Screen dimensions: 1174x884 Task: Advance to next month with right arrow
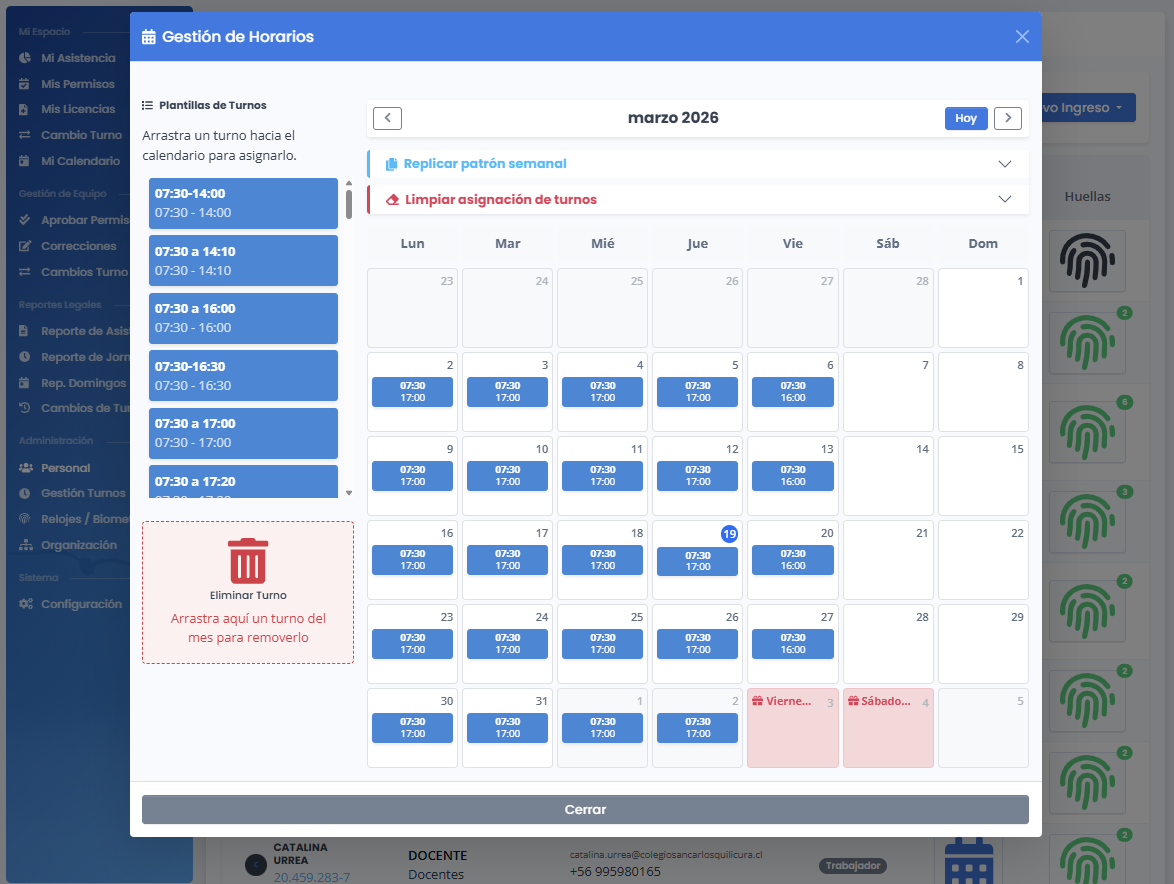pyautogui.click(x=1007, y=118)
